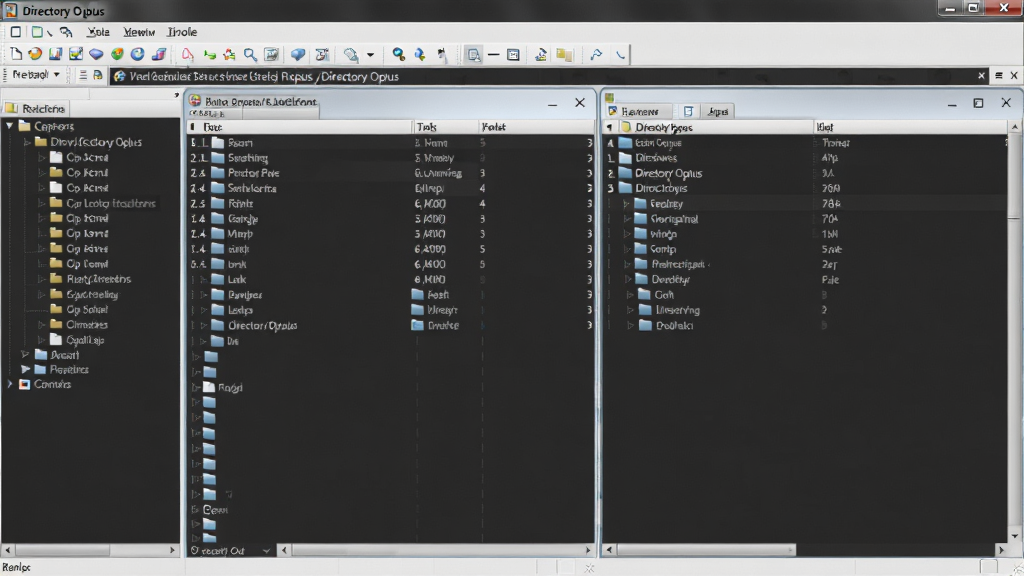Click the blue hooked arrow toolbar icon
Viewport: 1024px width, 576px height.
point(596,55)
